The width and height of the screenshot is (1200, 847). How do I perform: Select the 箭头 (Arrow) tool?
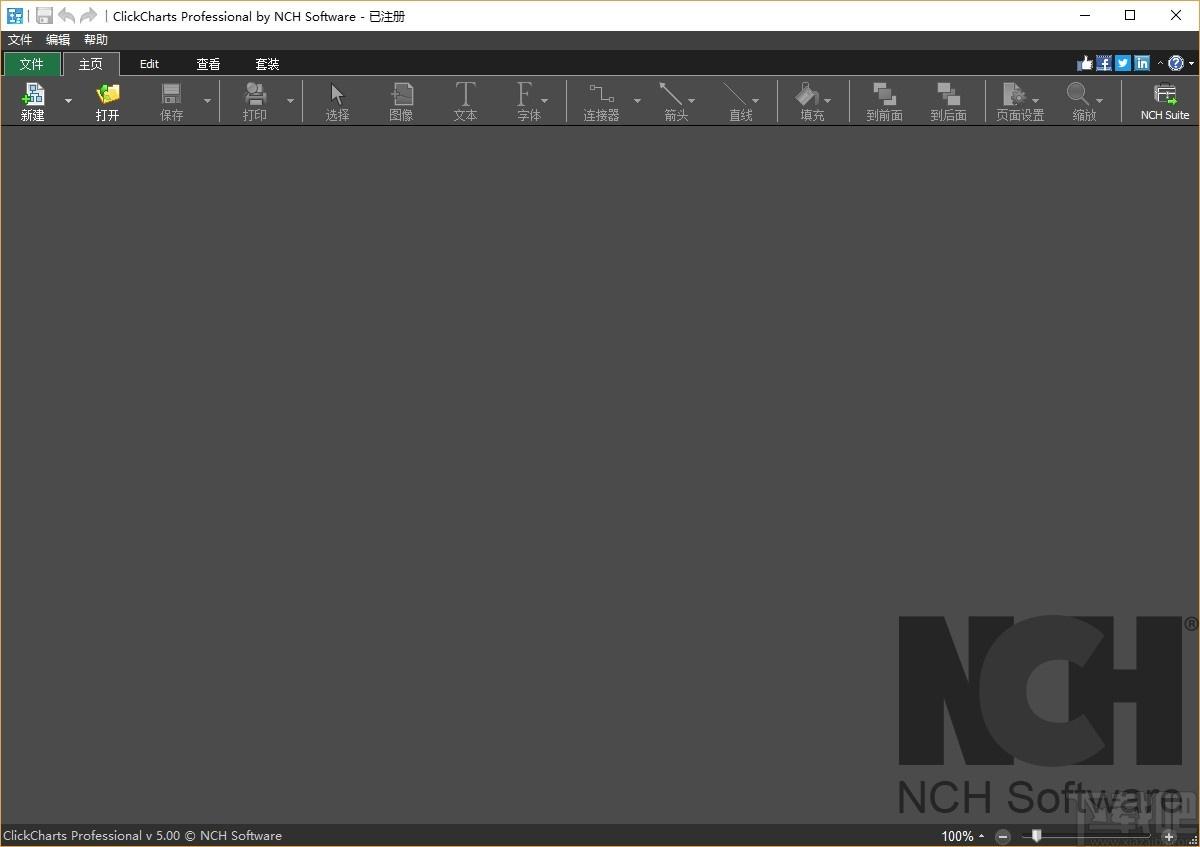671,94
